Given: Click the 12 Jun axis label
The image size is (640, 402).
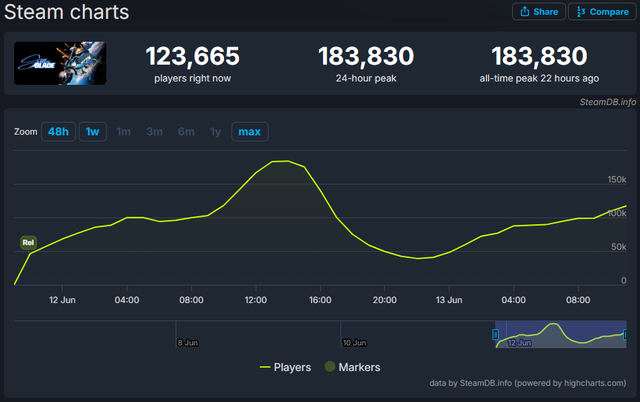Looking at the screenshot, I should pos(62,300).
